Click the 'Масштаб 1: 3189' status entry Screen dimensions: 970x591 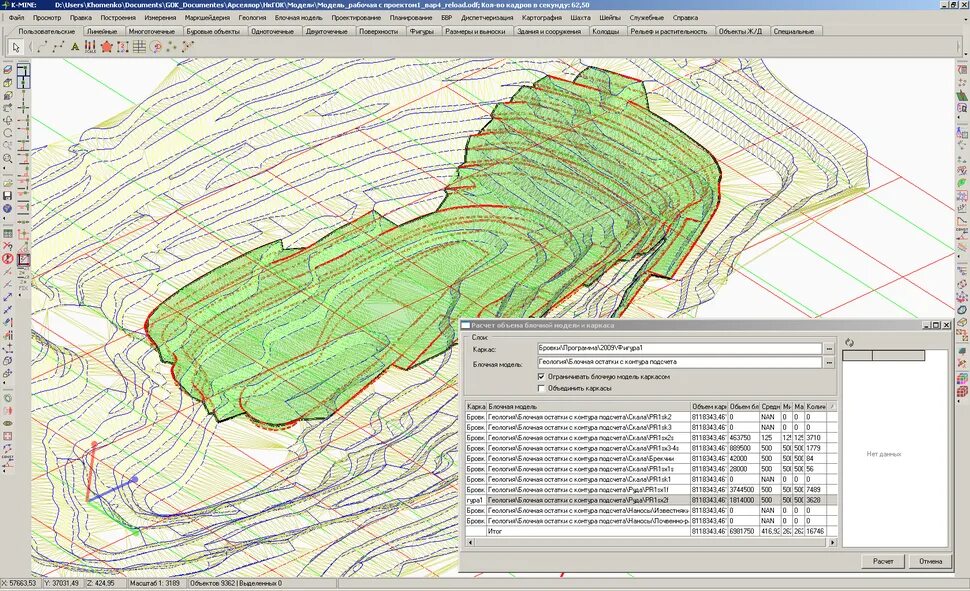click(155, 583)
